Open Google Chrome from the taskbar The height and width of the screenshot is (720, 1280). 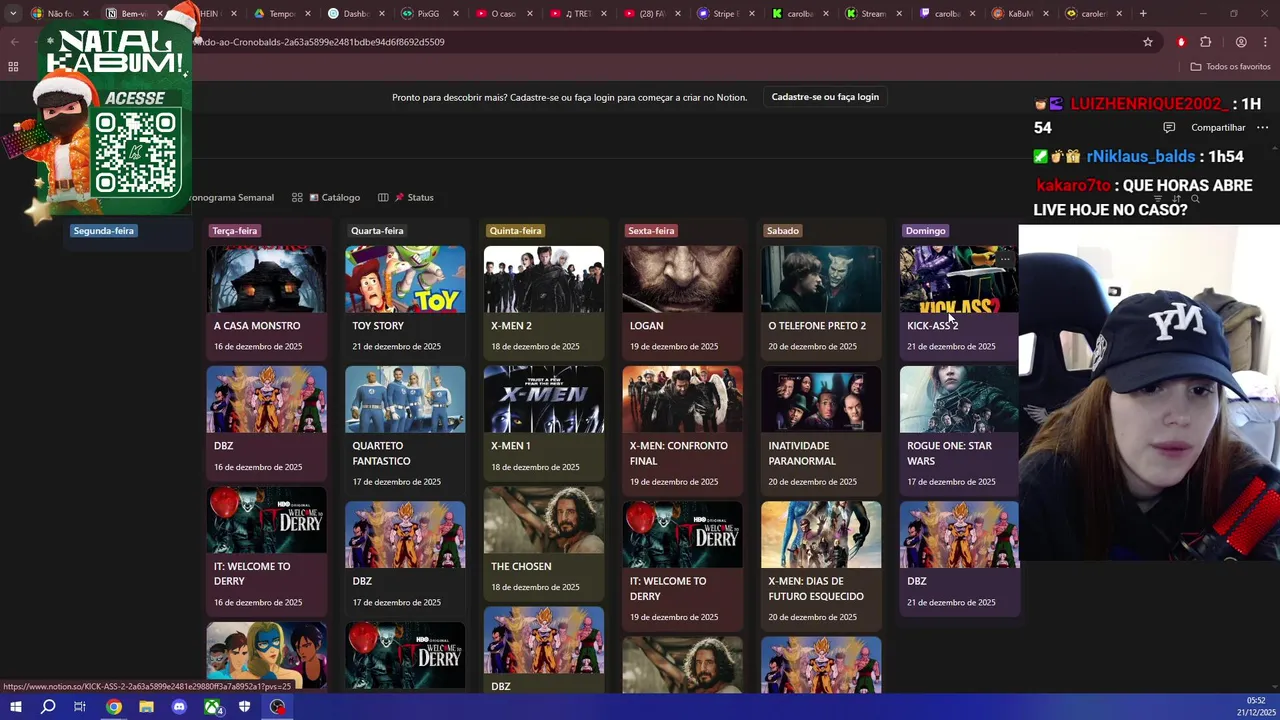point(114,707)
